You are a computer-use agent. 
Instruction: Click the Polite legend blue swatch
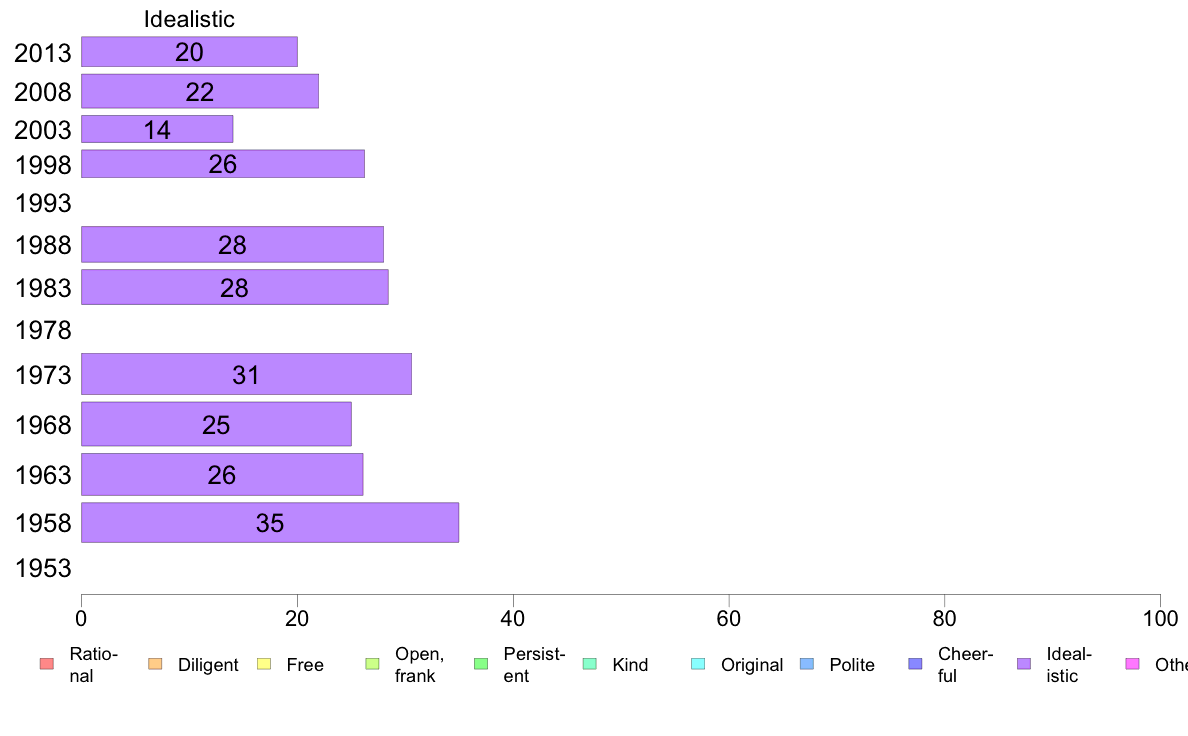(x=807, y=664)
